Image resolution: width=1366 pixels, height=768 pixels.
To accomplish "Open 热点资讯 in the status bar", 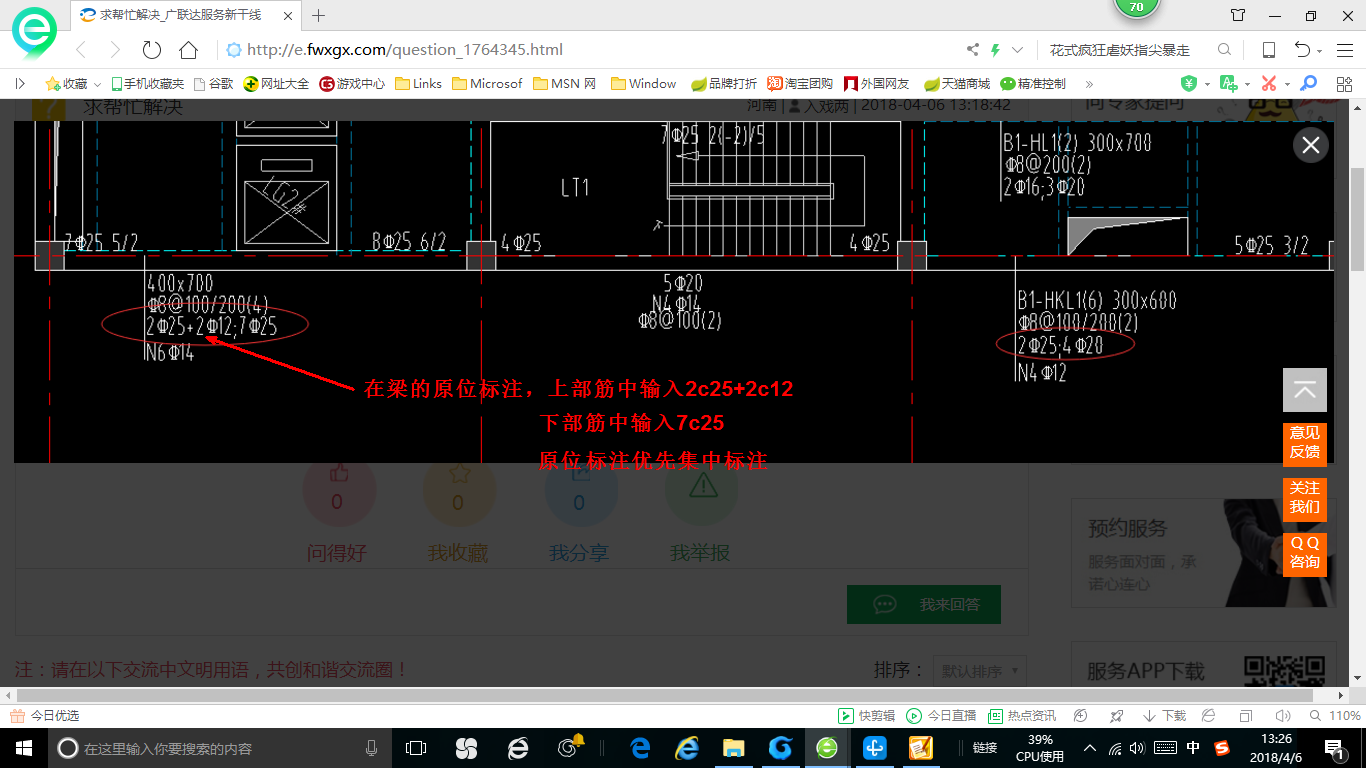I will tap(1022, 716).
